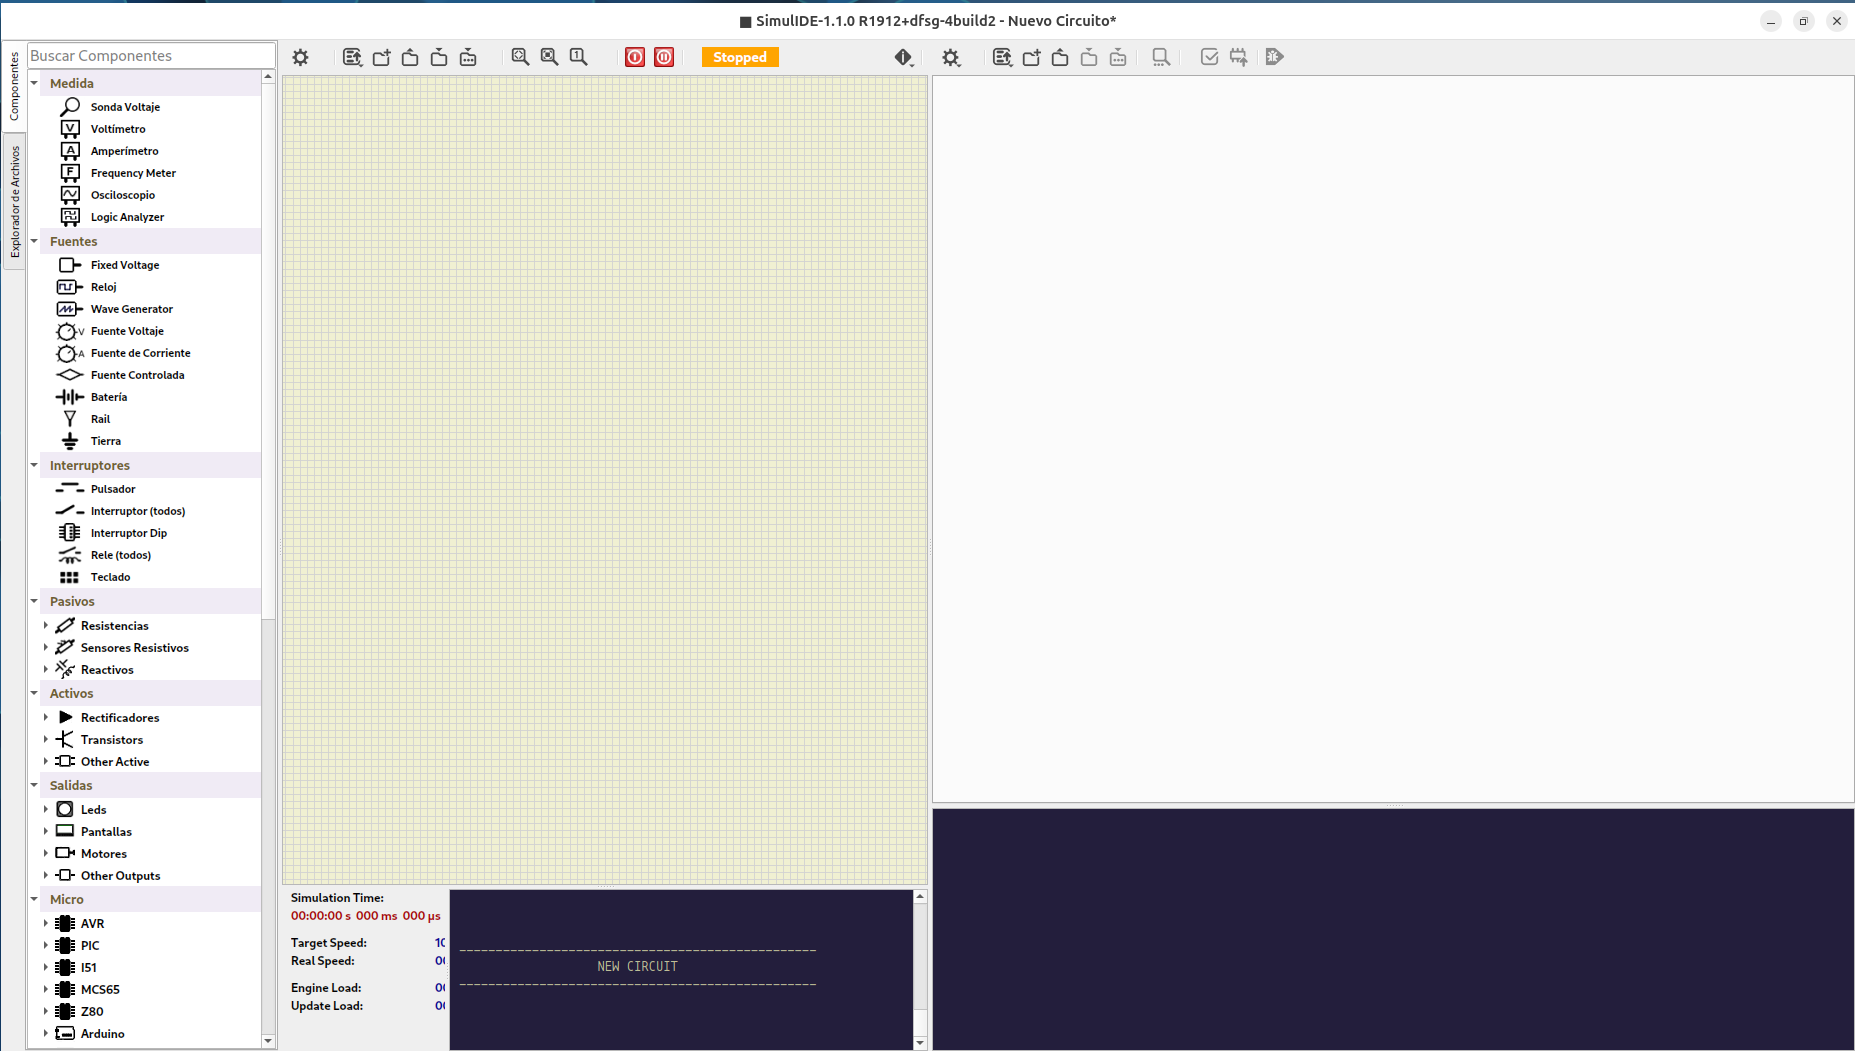Collapse the Interruptores category
This screenshot has height=1051, width=1855.
(34, 465)
